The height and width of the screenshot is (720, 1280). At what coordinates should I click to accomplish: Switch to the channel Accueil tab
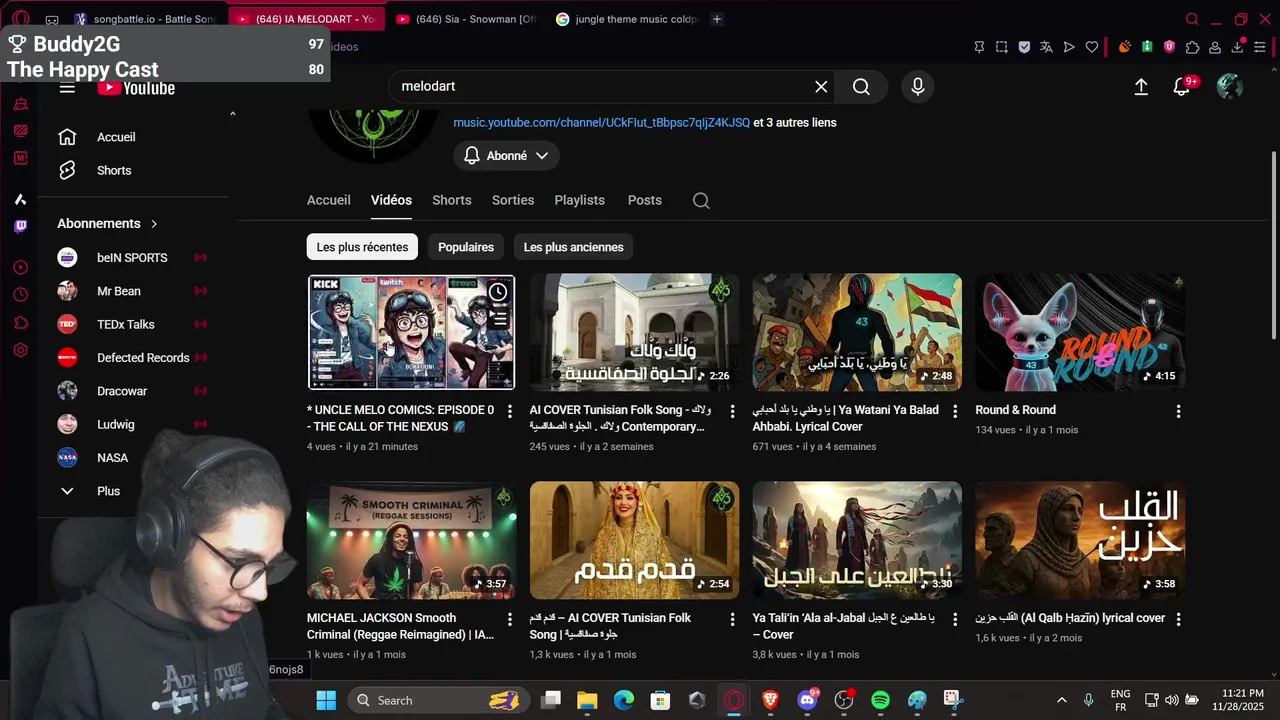click(x=328, y=200)
